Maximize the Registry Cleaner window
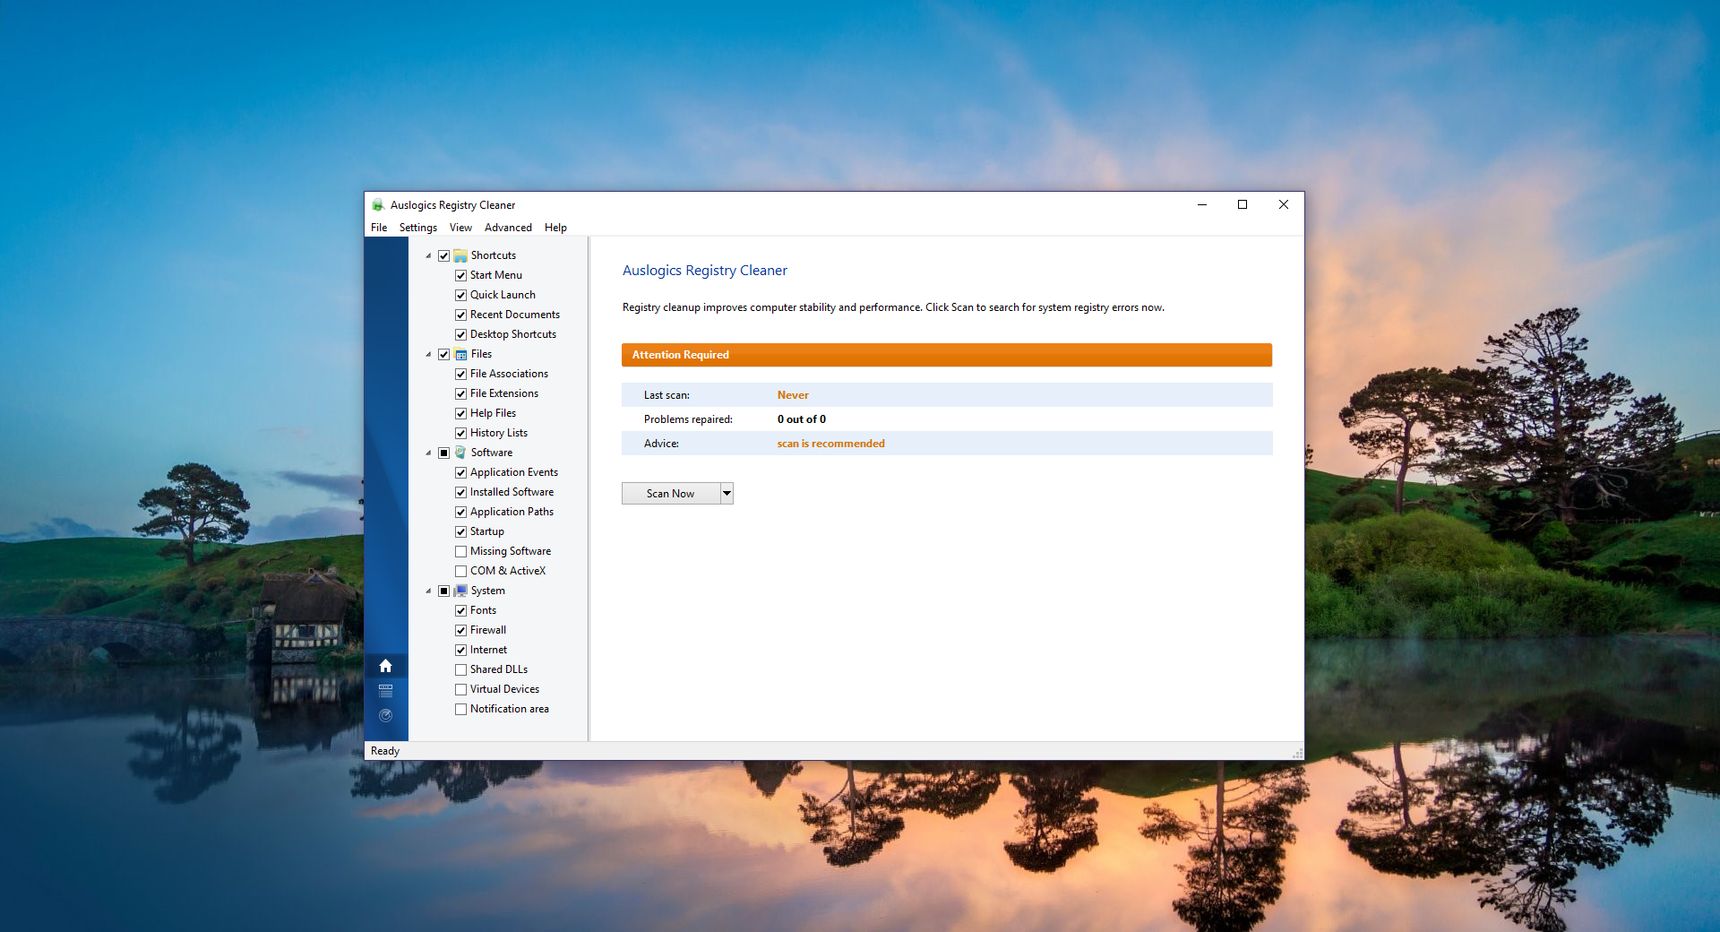This screenshot has height=932, width=1720. pos(1243,205)
